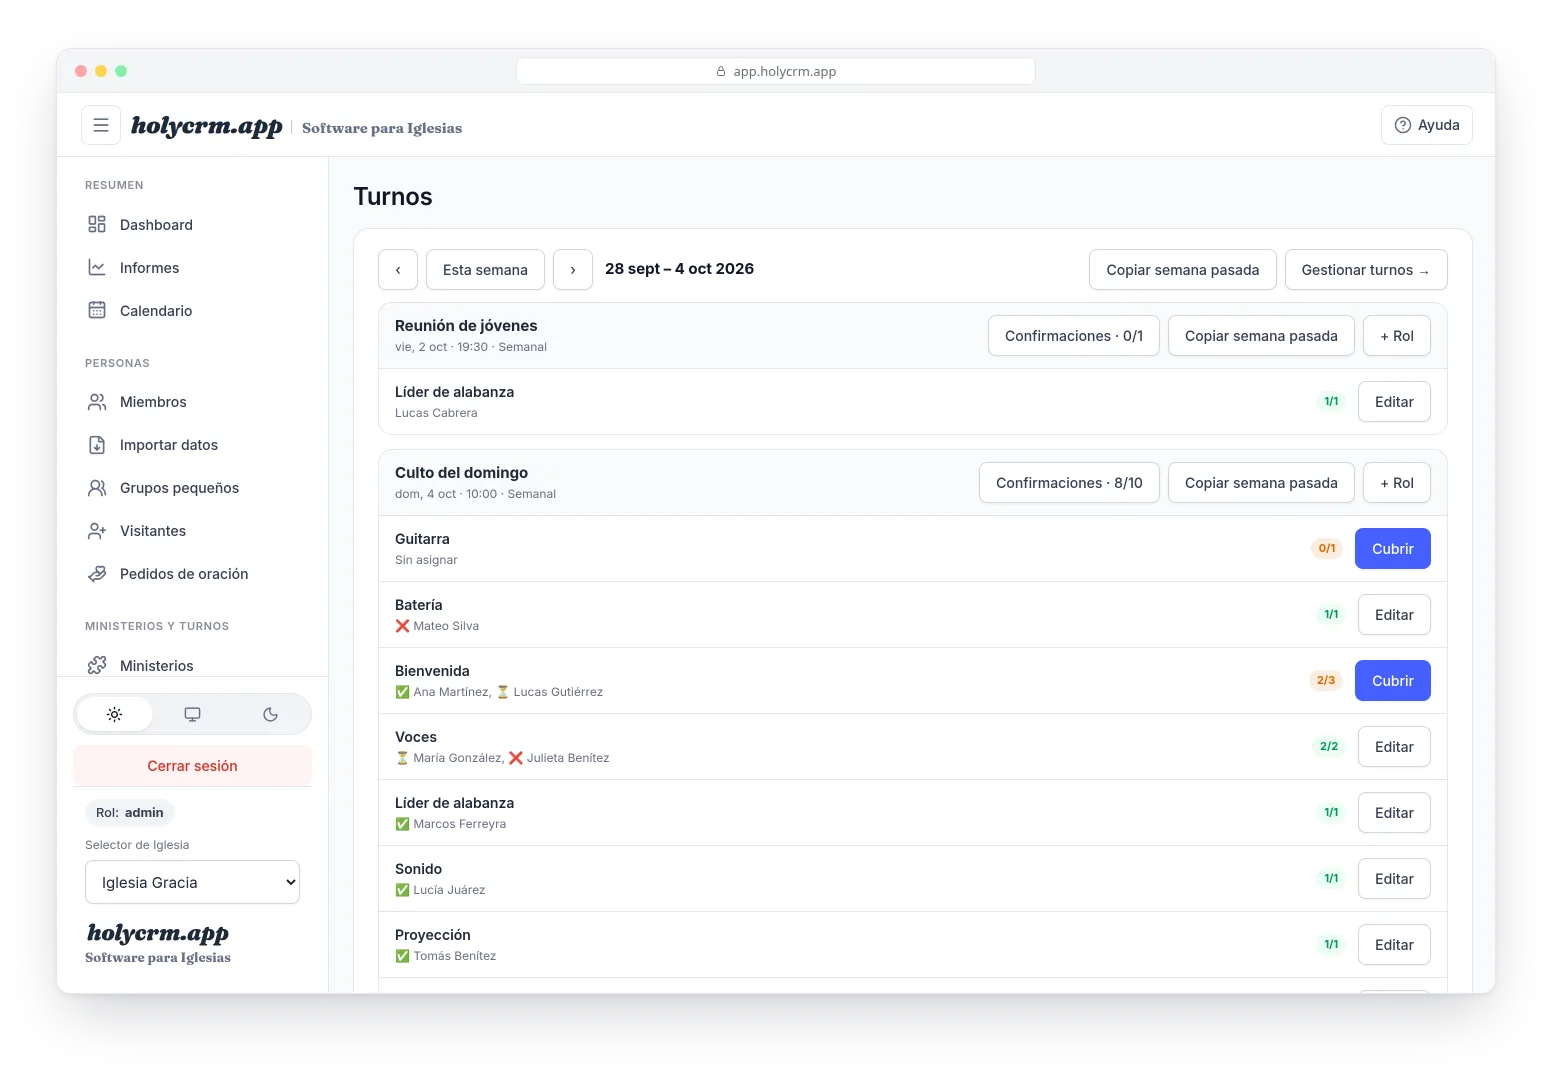The image size is (1552, 1066).
Task: Go to next week with right chevron
Action: click(573, 269)
